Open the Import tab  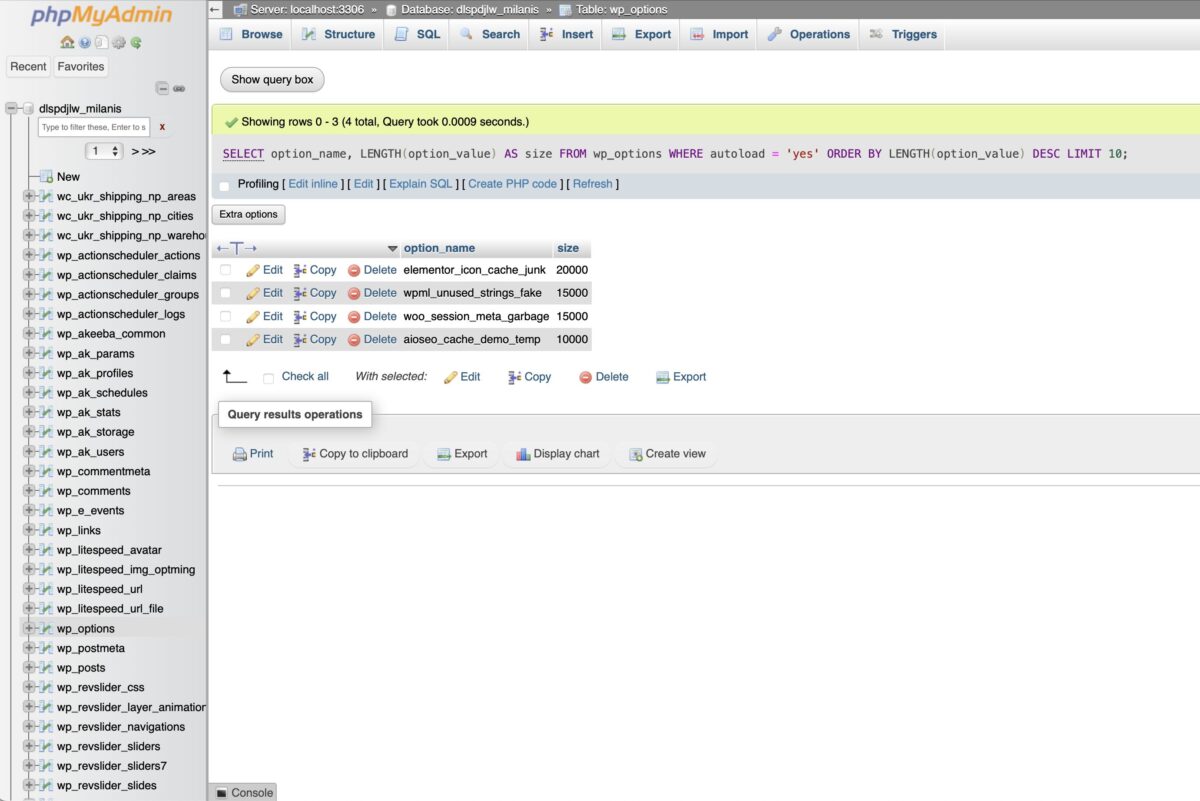(x=719, y=34)
